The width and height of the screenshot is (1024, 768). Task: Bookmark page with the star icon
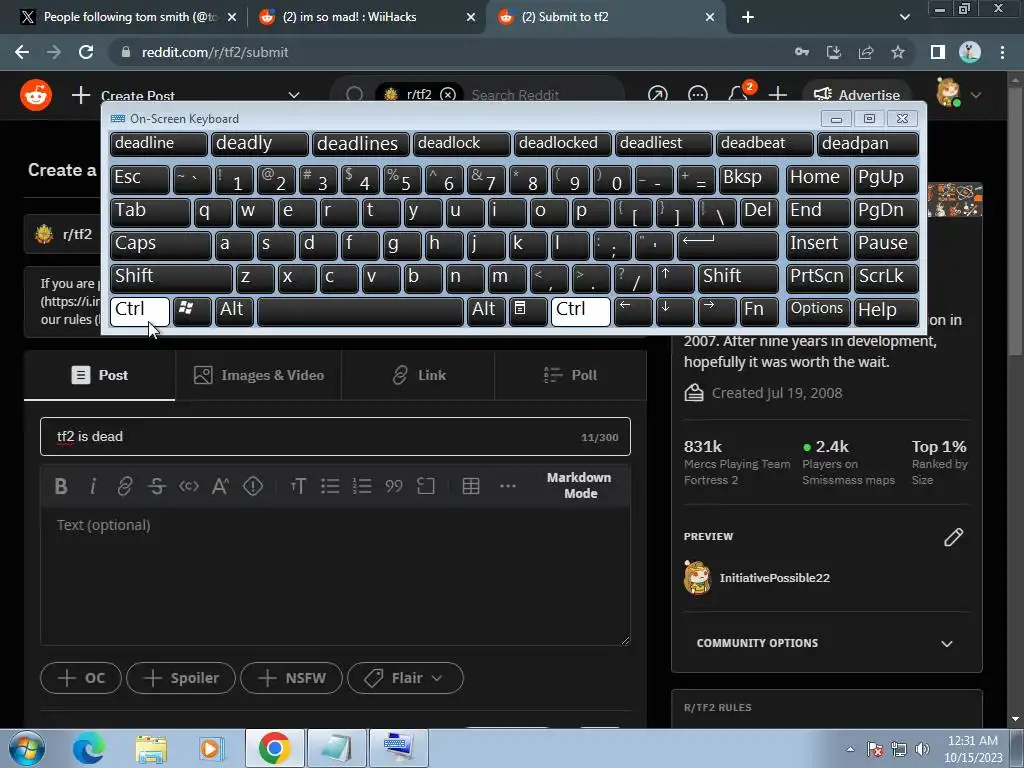pos(898,52)
